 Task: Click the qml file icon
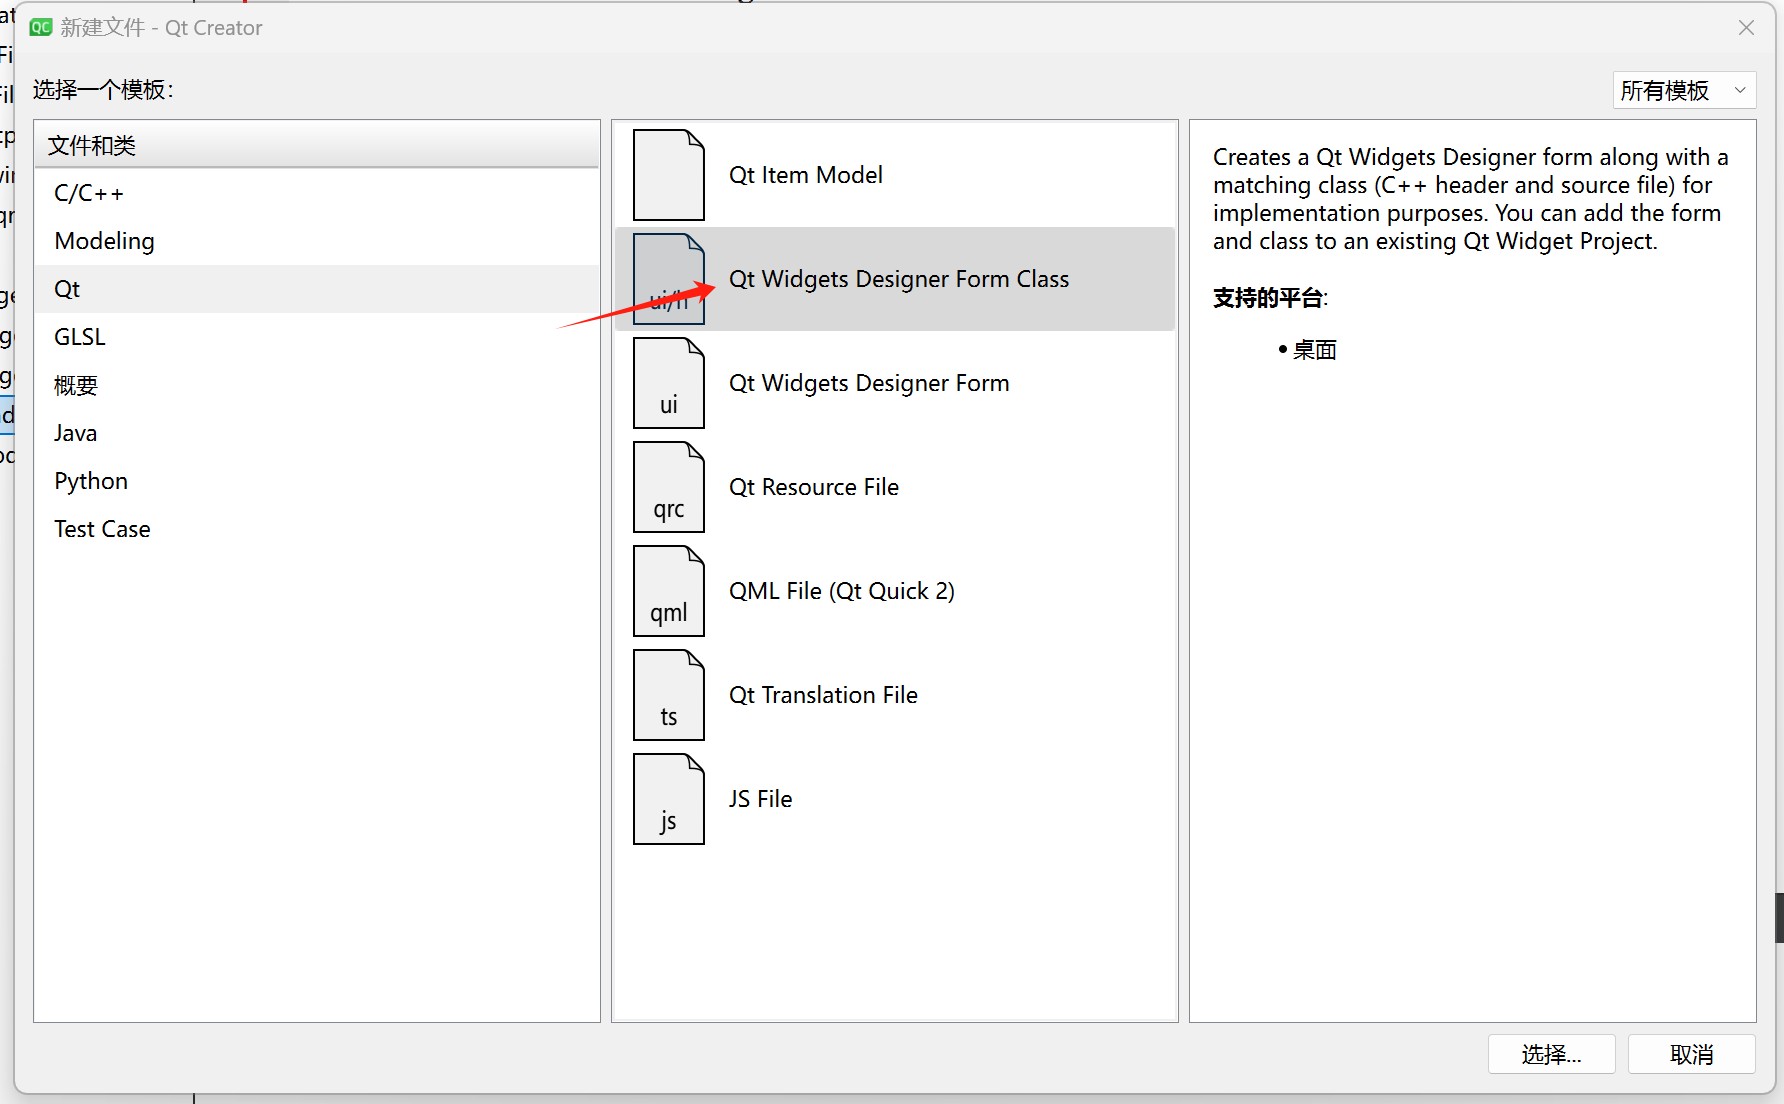tap(668, 591)
